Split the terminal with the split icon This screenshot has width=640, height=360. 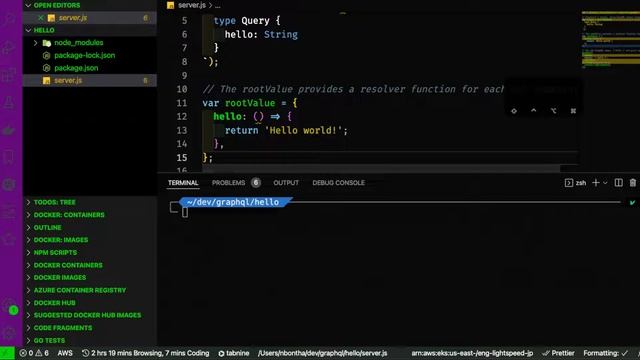[x=618, y=183]
